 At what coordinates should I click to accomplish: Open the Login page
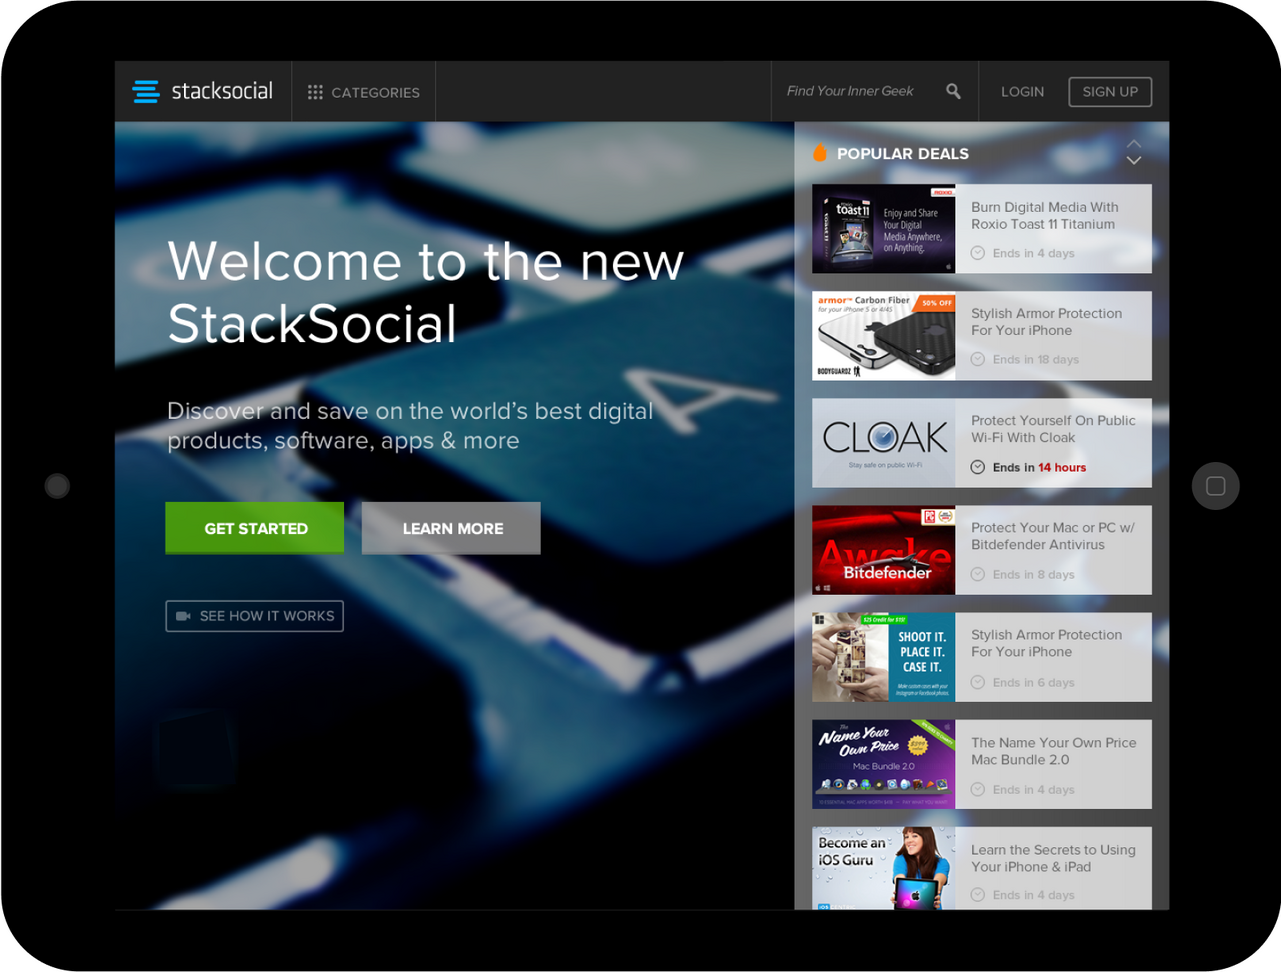click(x=1022, y=91)
